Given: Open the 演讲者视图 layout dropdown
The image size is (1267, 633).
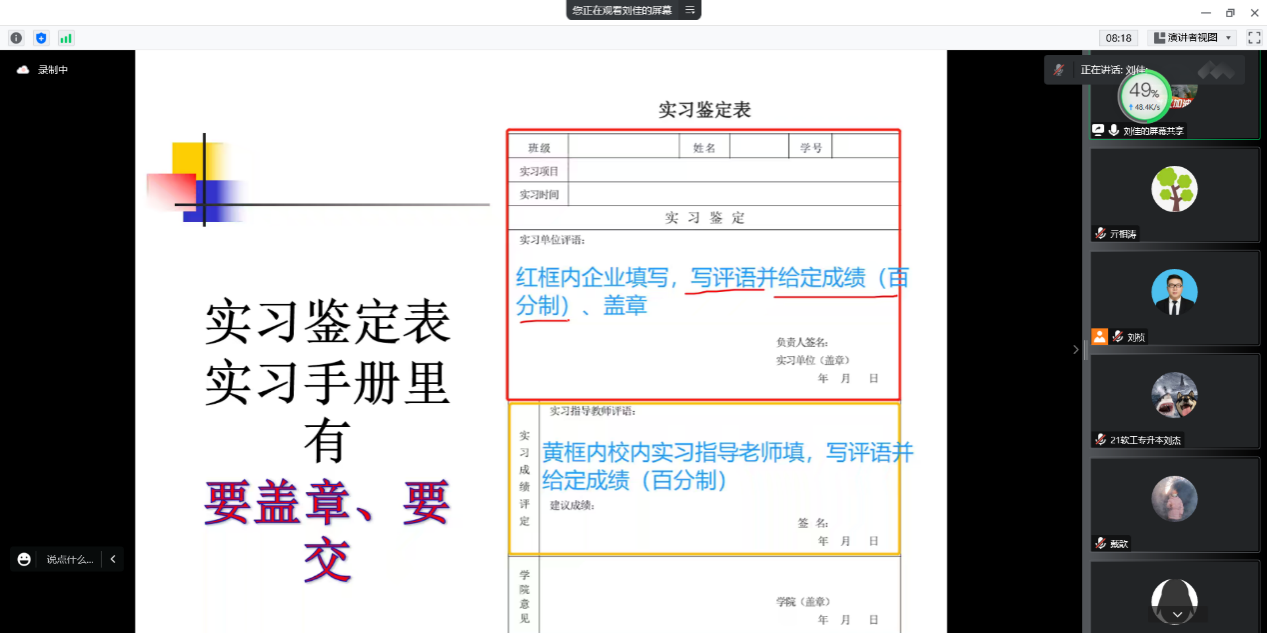Looking at the screenshot, I should [1192, 38].
